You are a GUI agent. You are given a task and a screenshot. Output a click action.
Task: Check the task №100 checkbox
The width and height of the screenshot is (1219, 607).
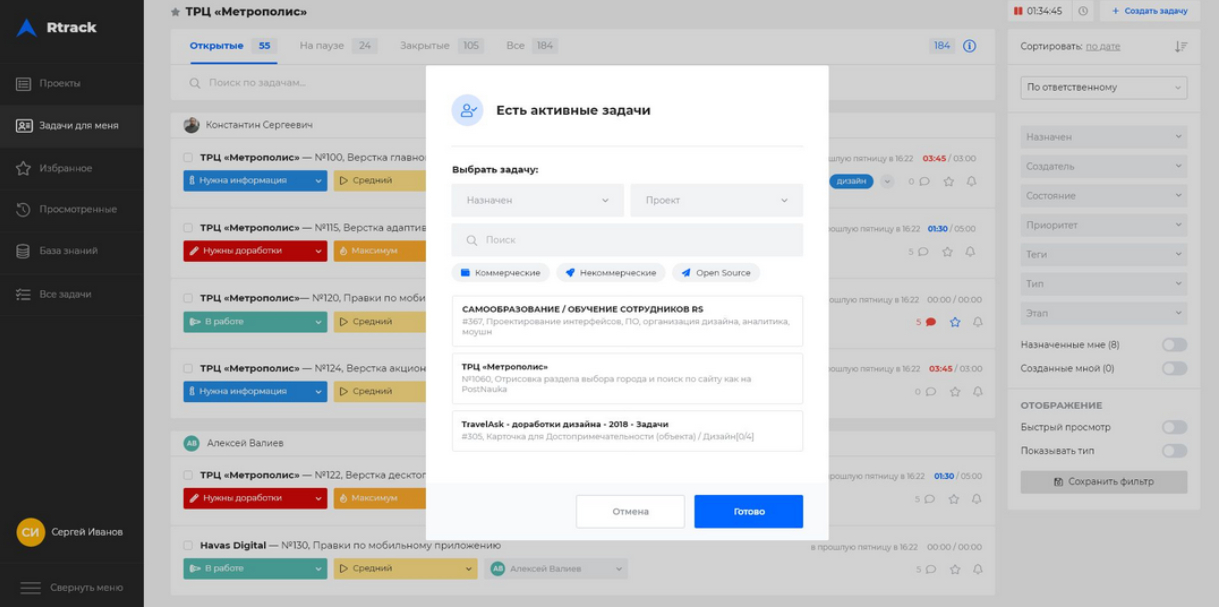coord(188,158)
